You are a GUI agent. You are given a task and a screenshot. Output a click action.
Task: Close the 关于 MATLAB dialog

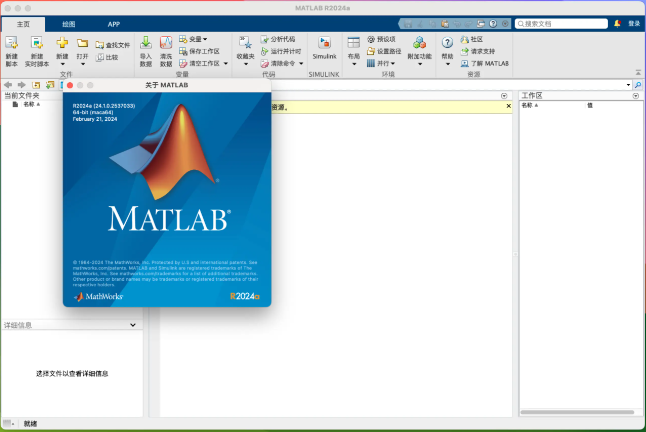69,85
